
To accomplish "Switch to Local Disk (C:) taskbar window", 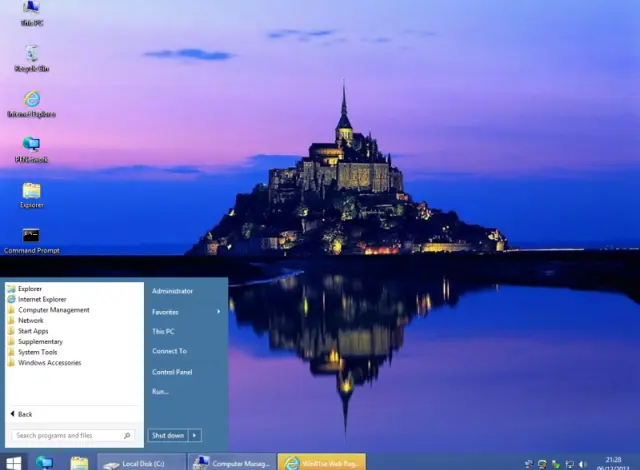I will (x=142, y=463).
